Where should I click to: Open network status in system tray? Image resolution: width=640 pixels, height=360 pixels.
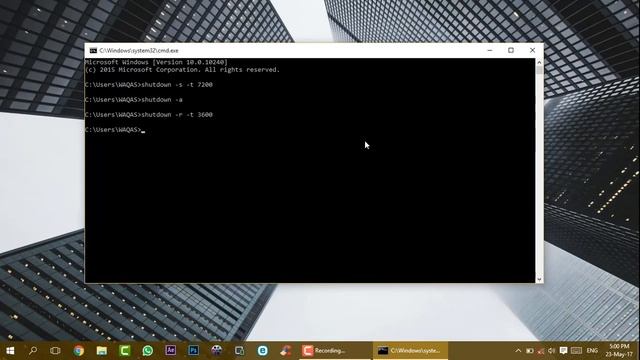click(540, 351)
